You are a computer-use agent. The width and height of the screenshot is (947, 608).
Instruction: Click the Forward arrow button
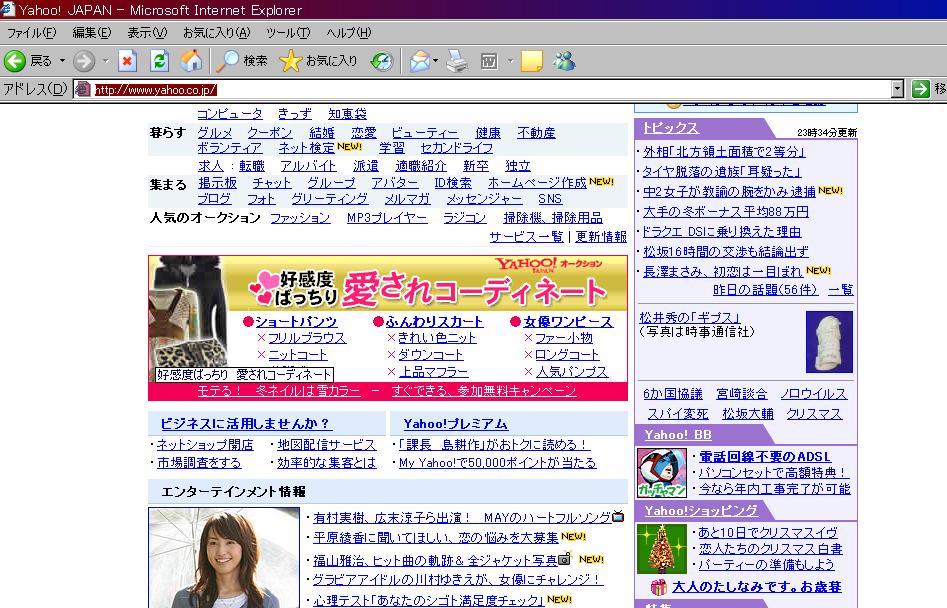click(x=84, y=61)
